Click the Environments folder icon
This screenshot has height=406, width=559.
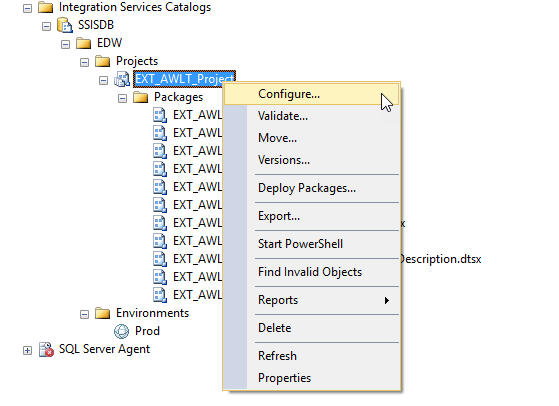(103, 313)
